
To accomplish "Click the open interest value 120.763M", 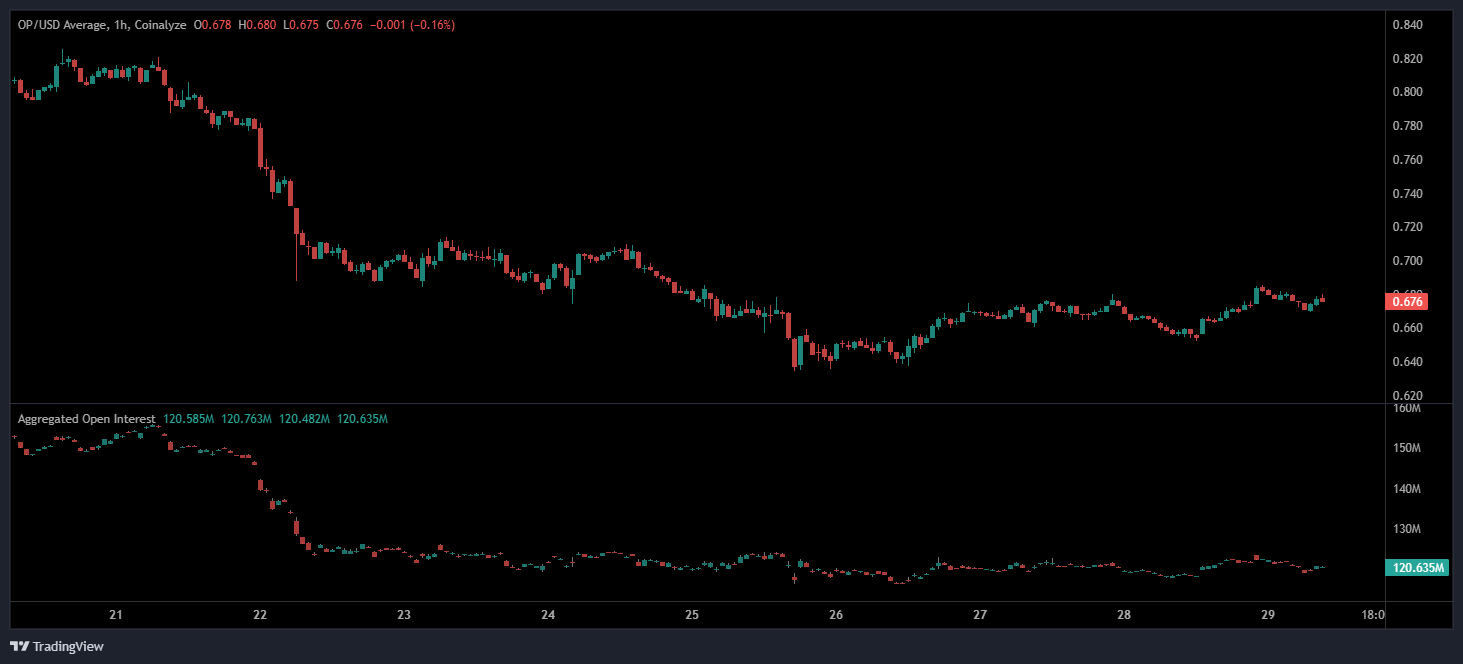I will (x=247, y=418).
